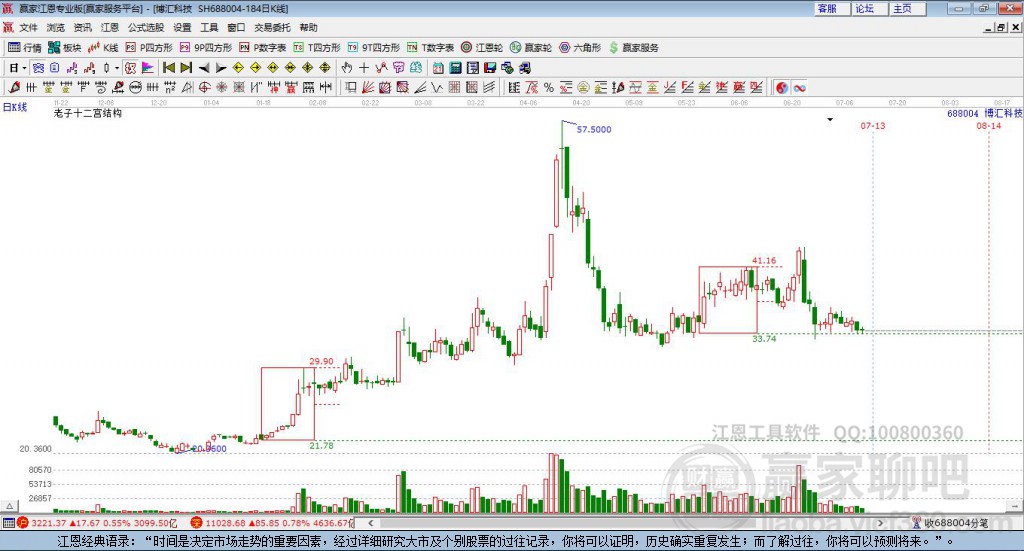The height and width of the screenshot is (551, 1024).
Task: Open the 9P四方形 tool
Action: [206, 48]
